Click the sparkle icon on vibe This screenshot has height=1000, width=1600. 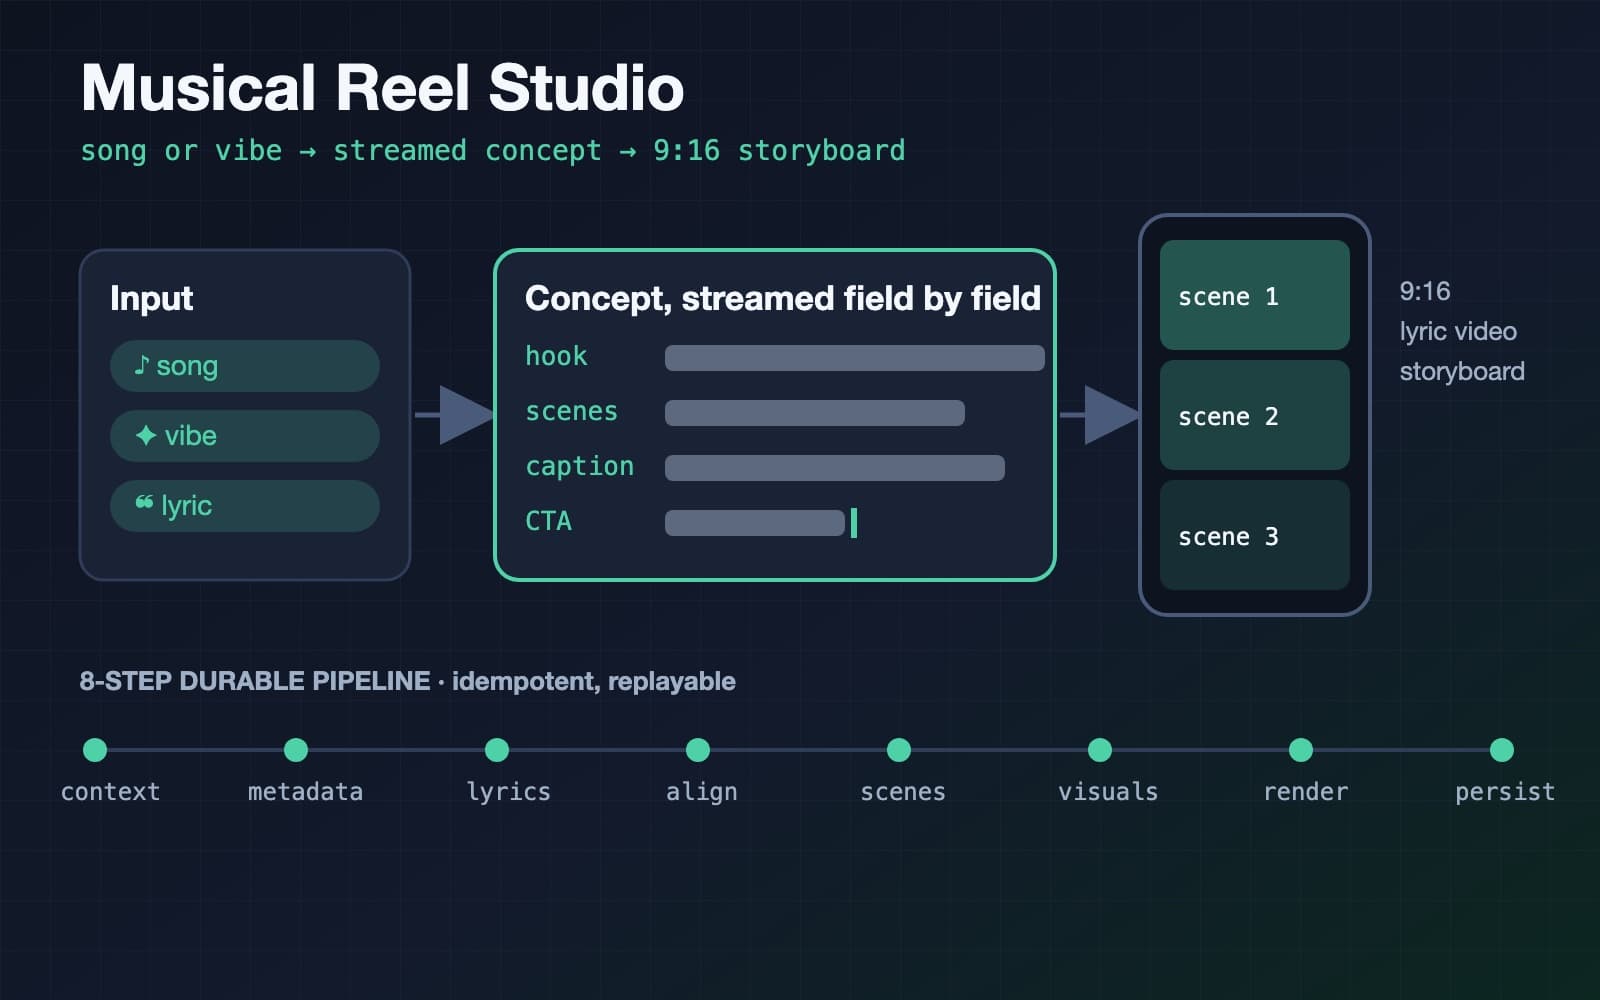[x=146, y=435]
